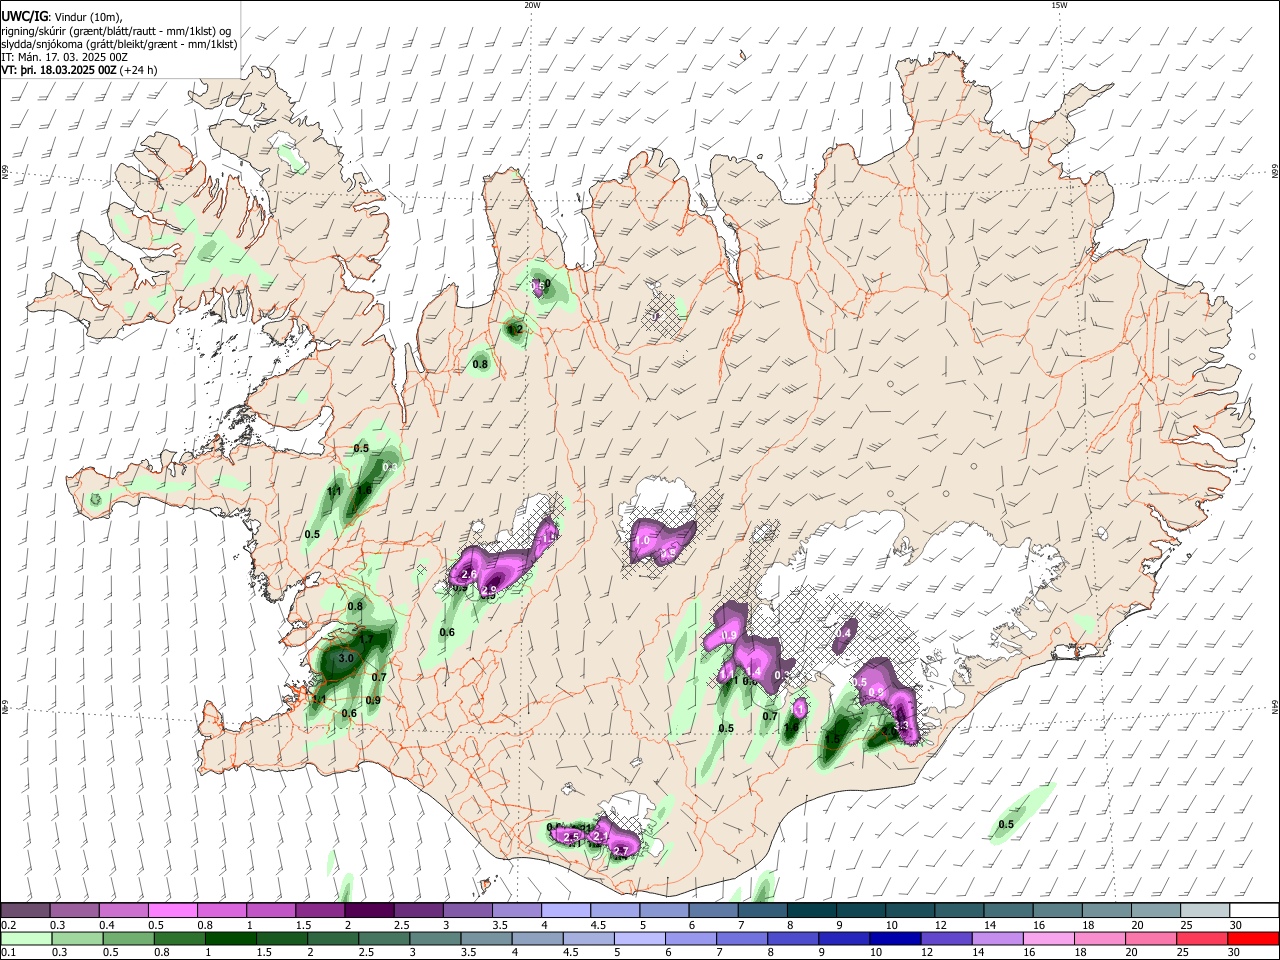Pick rain-scale swatch between 2.5 and 3
The height and width of the screenshot is (960, 1280).
pos(383,938)
